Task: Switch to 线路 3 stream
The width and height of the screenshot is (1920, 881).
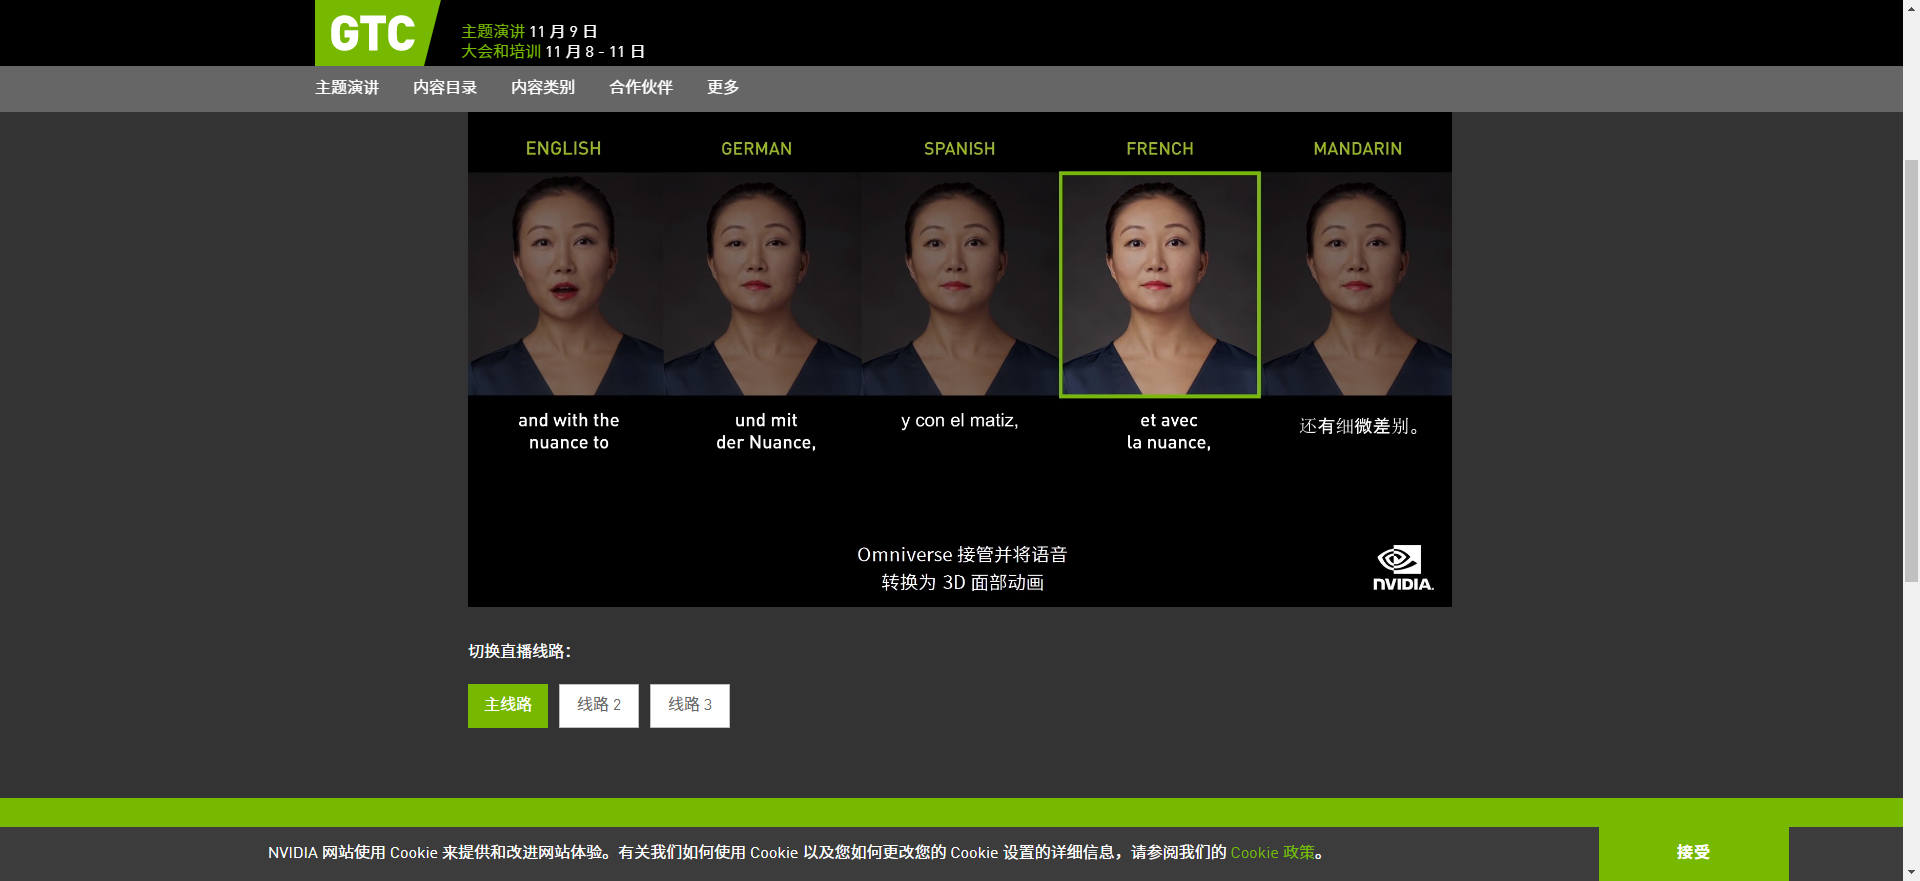Action: pos(690,705)
